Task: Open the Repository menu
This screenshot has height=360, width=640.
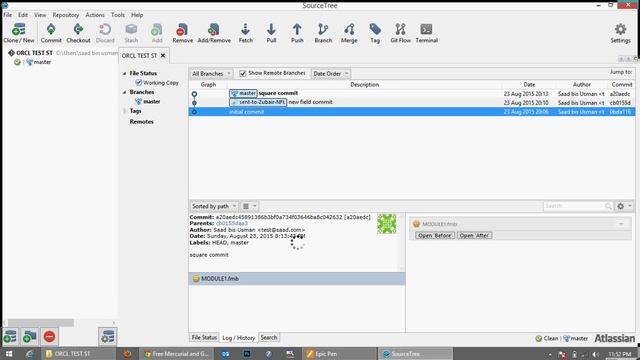Action: coord(65,15)
